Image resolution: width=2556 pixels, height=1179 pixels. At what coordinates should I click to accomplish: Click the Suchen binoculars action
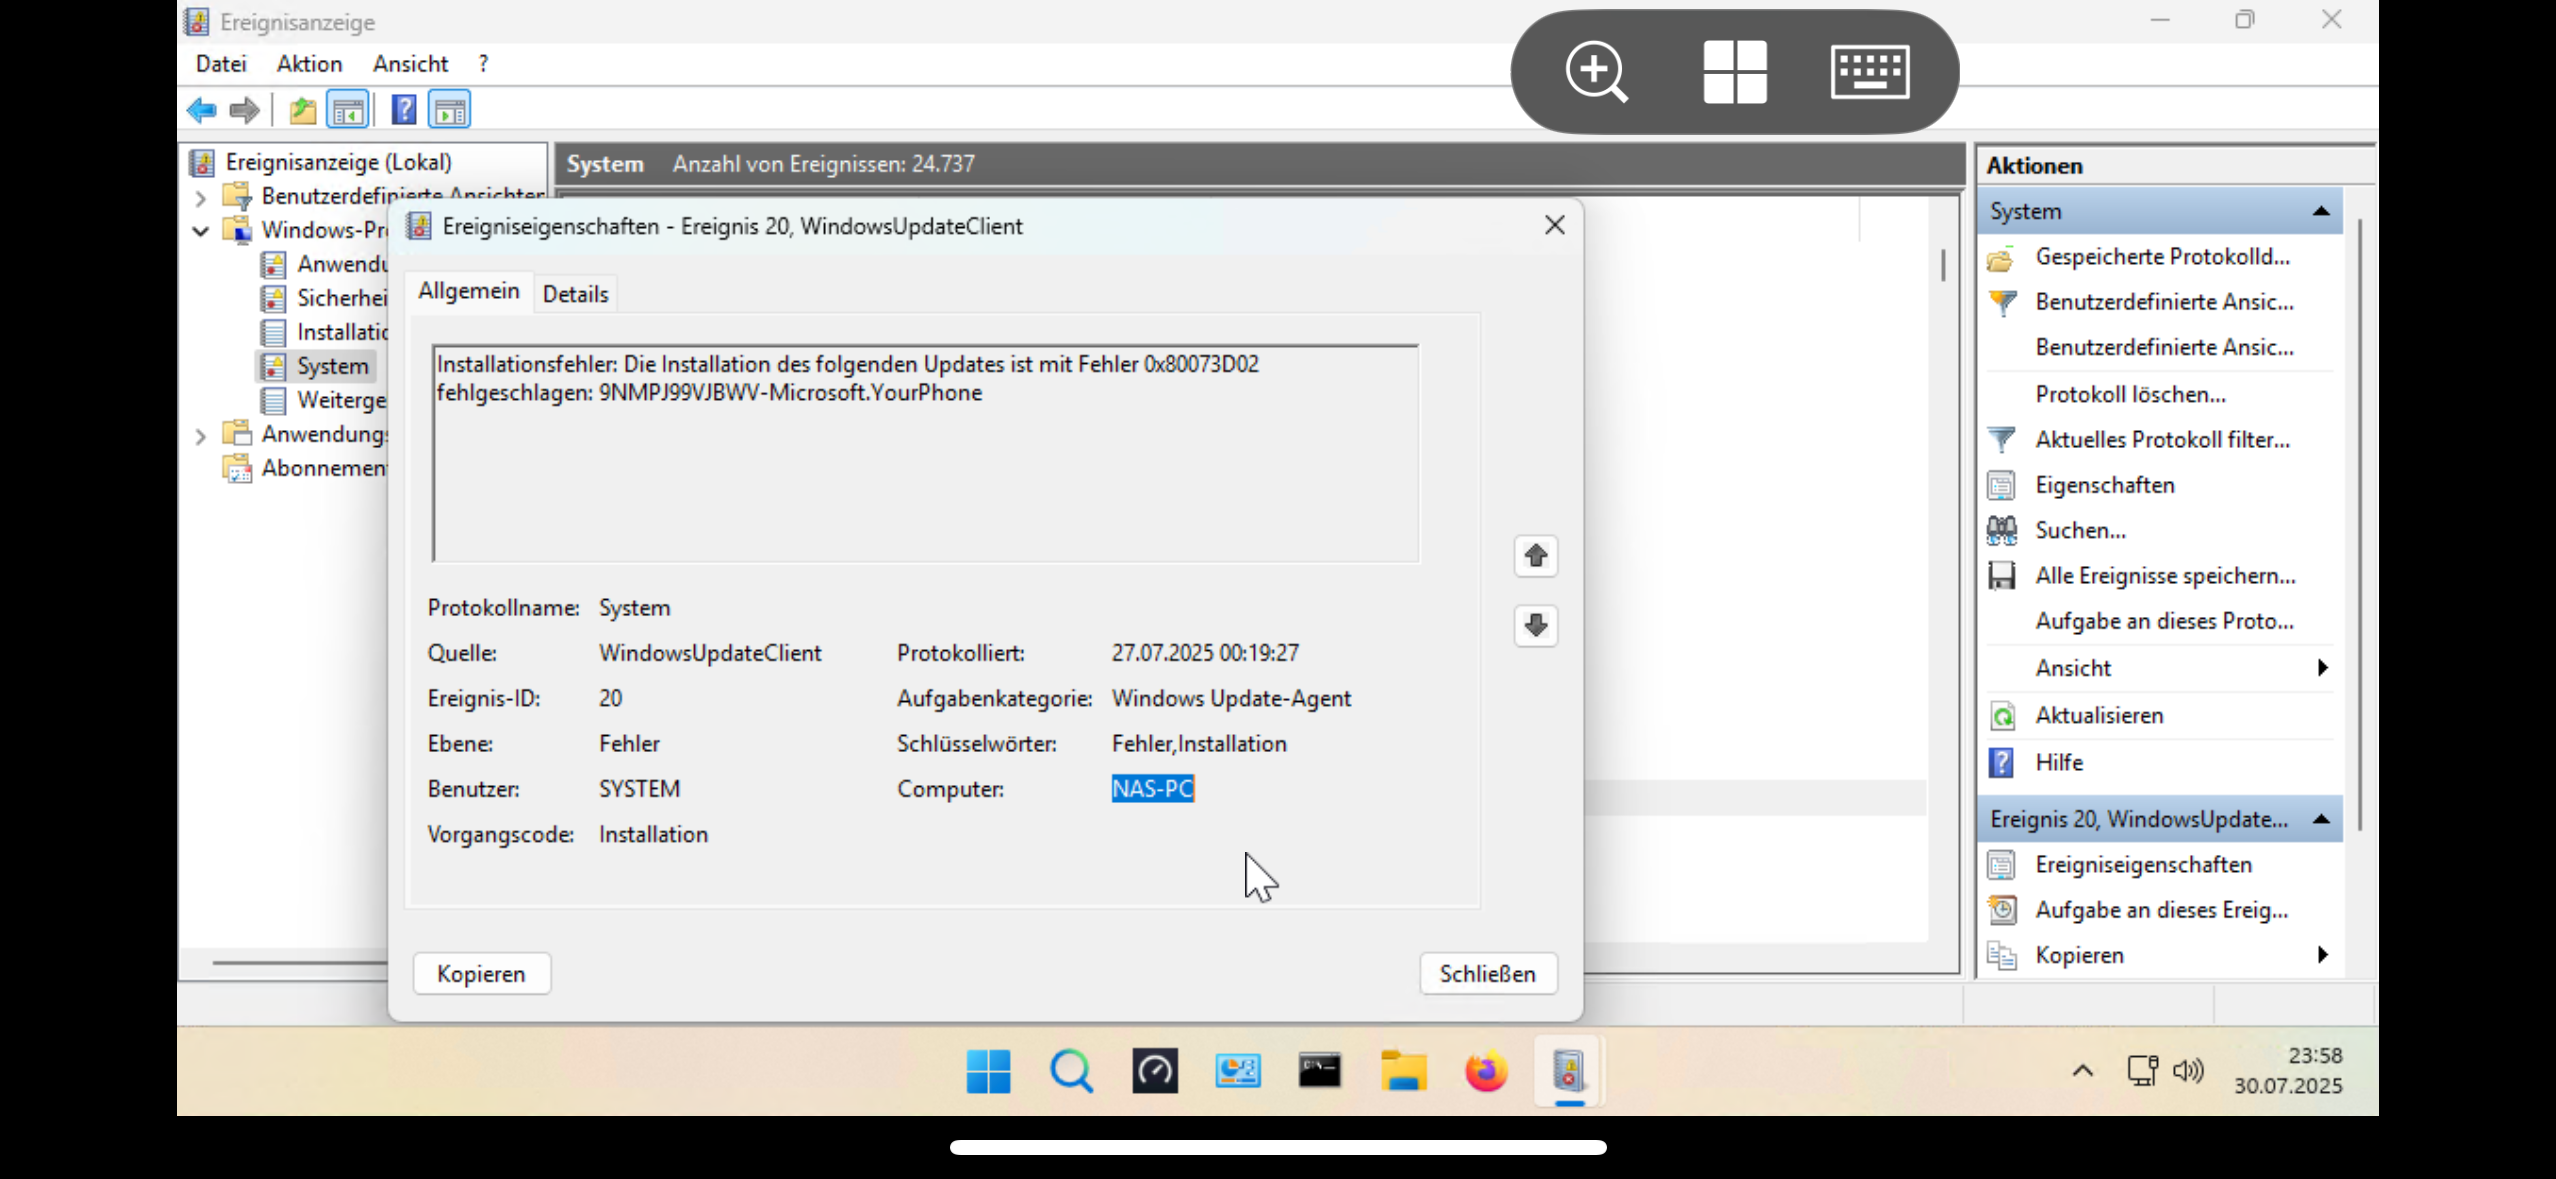point(2080,531)
